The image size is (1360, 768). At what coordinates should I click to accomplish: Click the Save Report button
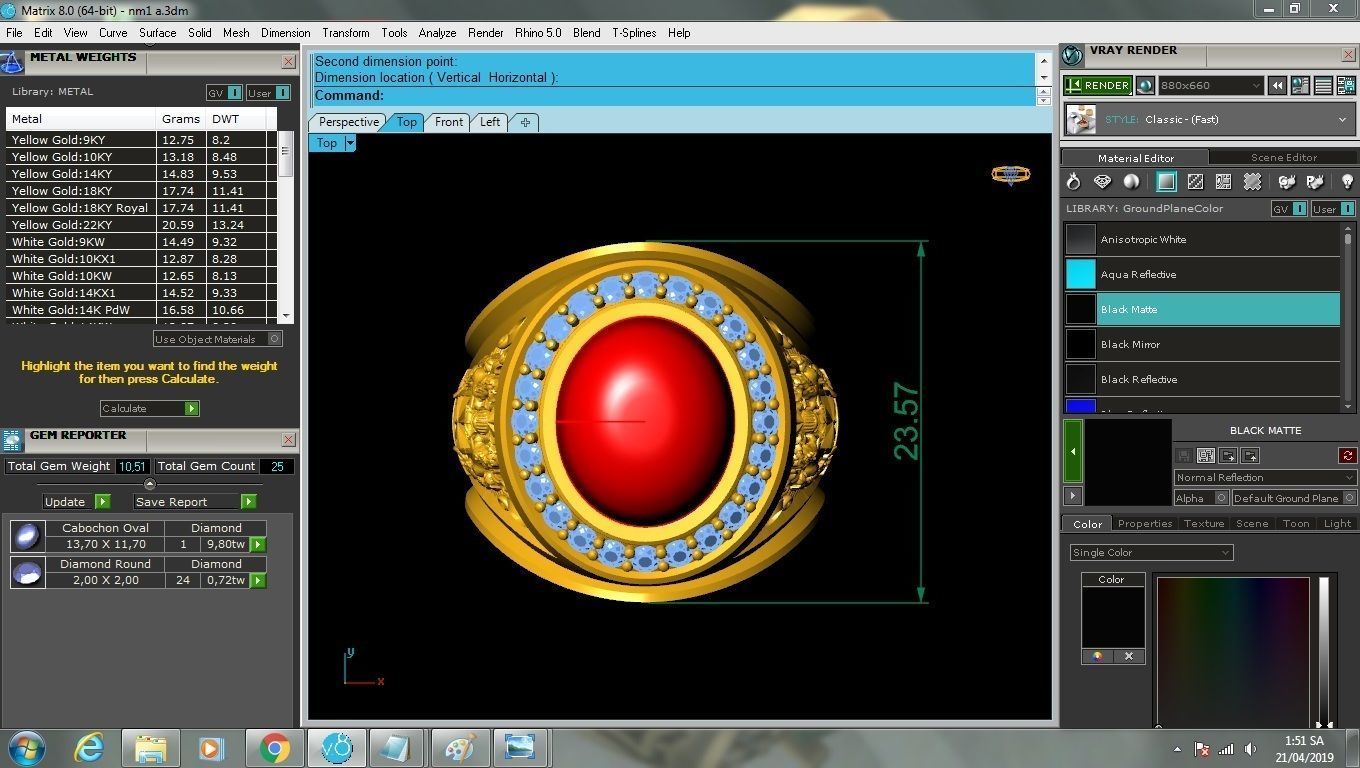coord(196,502)
